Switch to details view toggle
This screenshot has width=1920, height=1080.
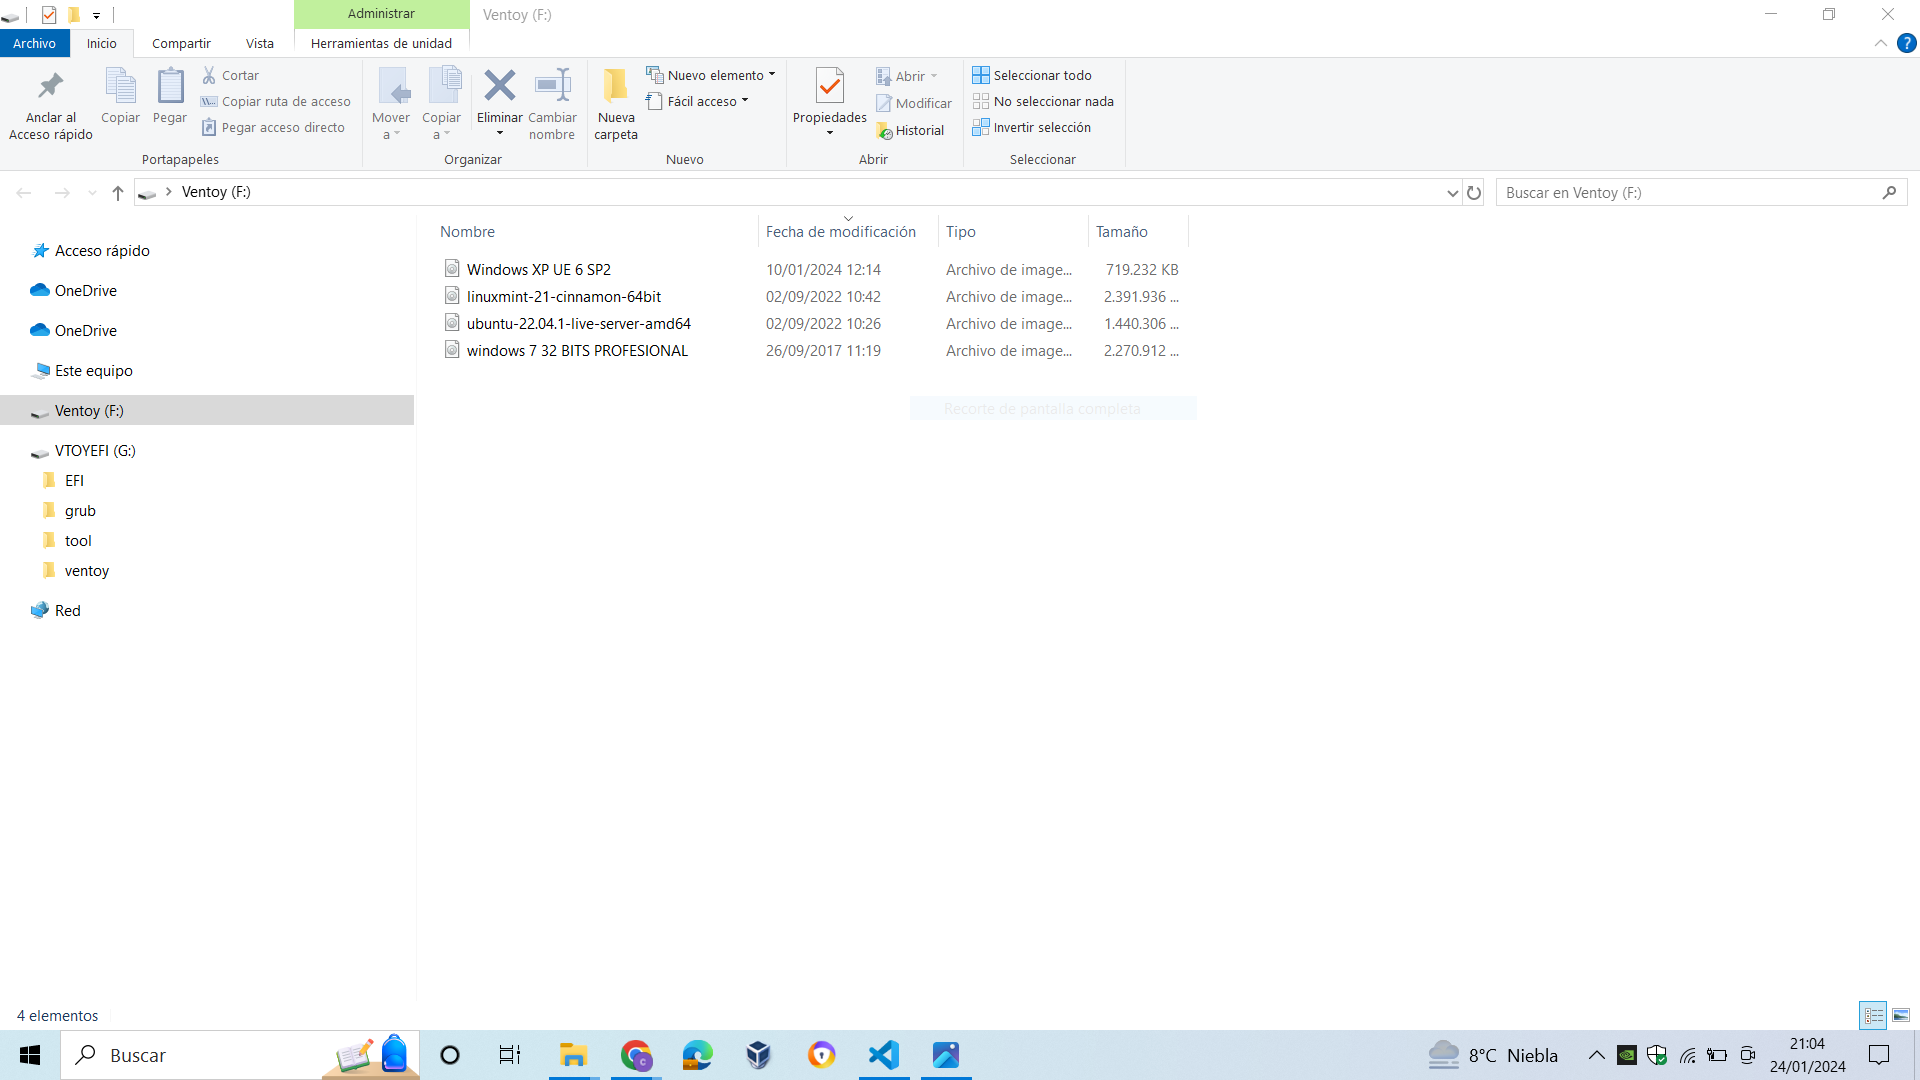(1873, 1015)
